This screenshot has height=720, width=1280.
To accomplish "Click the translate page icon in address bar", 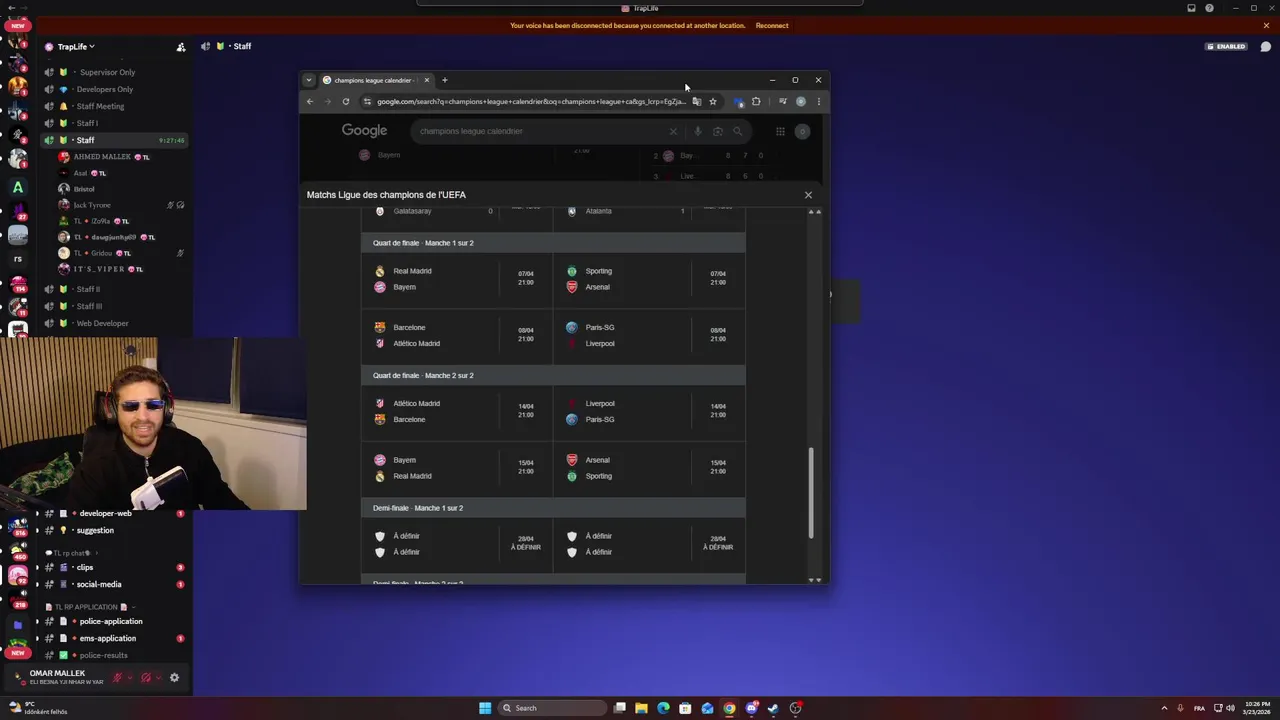I will (697, 101).
